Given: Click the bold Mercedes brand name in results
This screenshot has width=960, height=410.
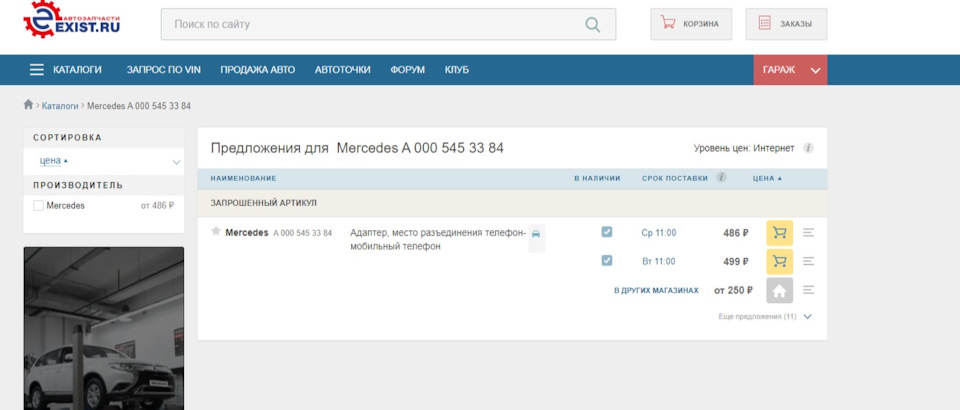Looking at the screenshot, I should pyautogui.click(x=247, y=233).
